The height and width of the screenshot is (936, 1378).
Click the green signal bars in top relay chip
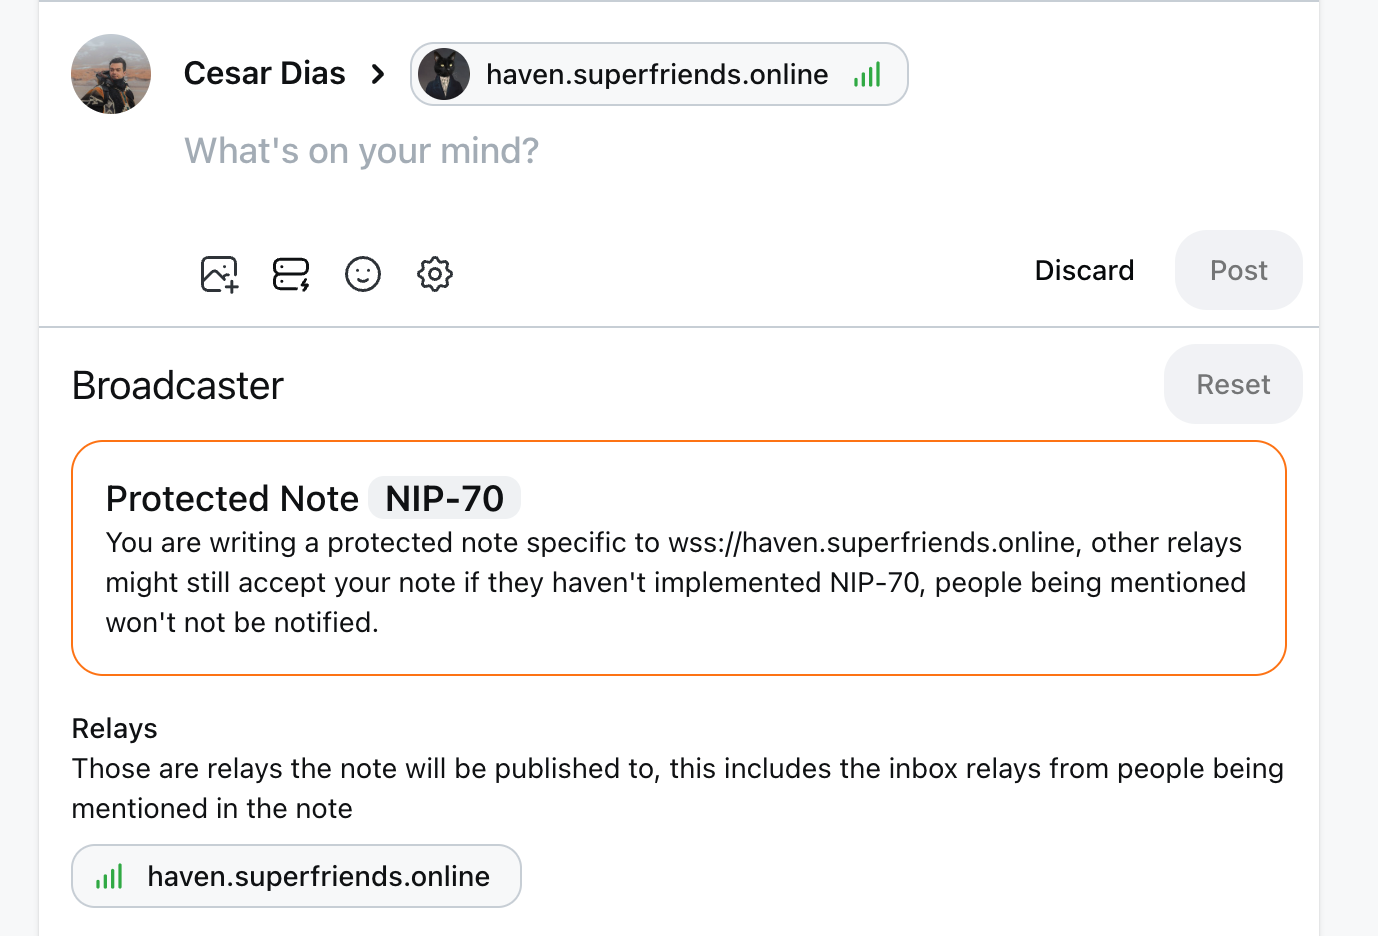pos(867,75)
